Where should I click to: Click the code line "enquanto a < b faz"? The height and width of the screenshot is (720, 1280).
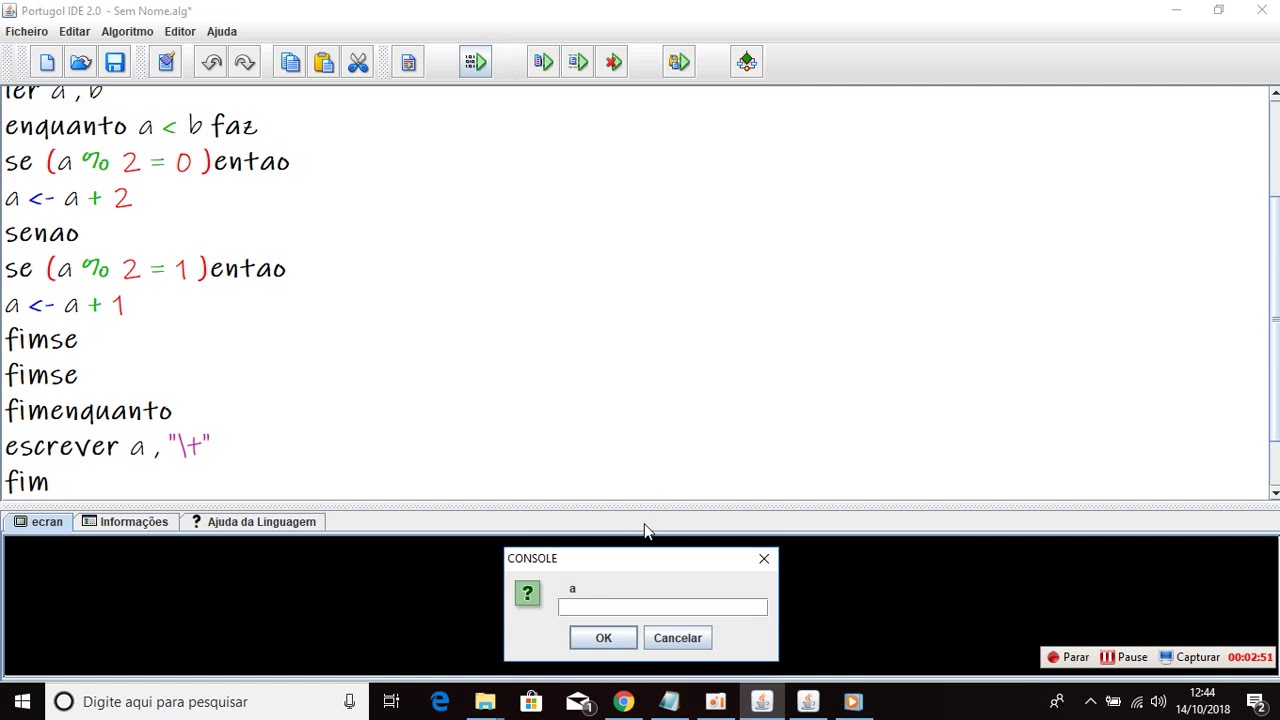coord(131,126)
